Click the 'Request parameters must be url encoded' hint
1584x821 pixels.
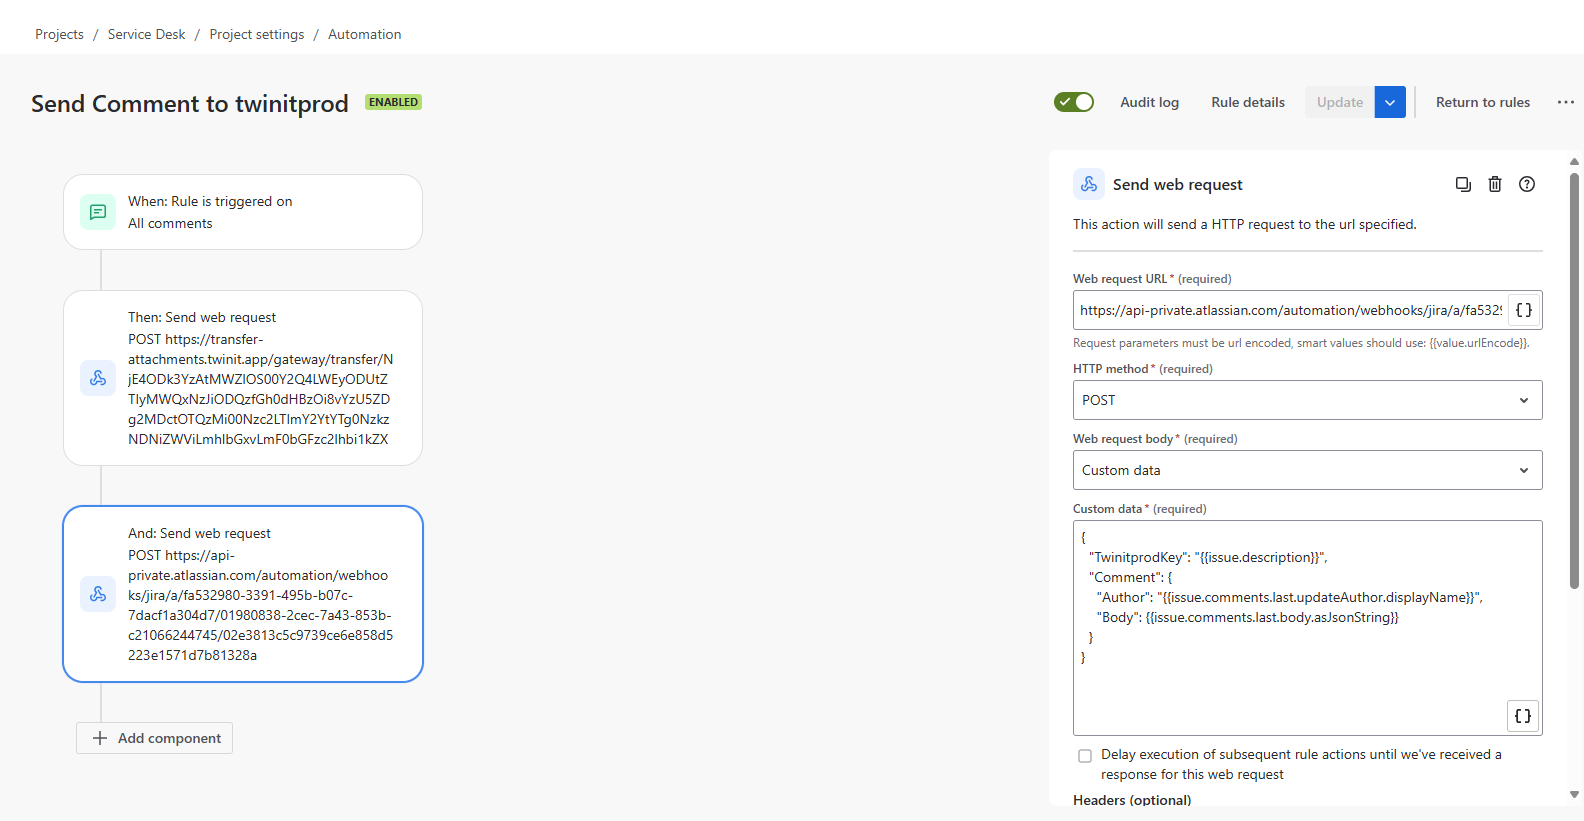click(x=1301, y=343)
